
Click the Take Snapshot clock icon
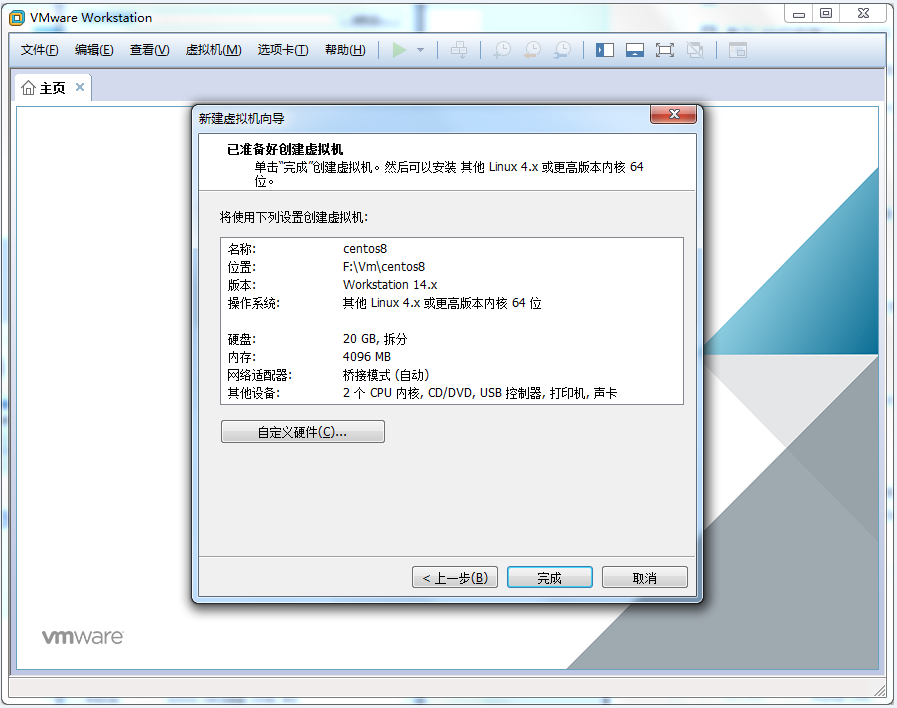502,50
